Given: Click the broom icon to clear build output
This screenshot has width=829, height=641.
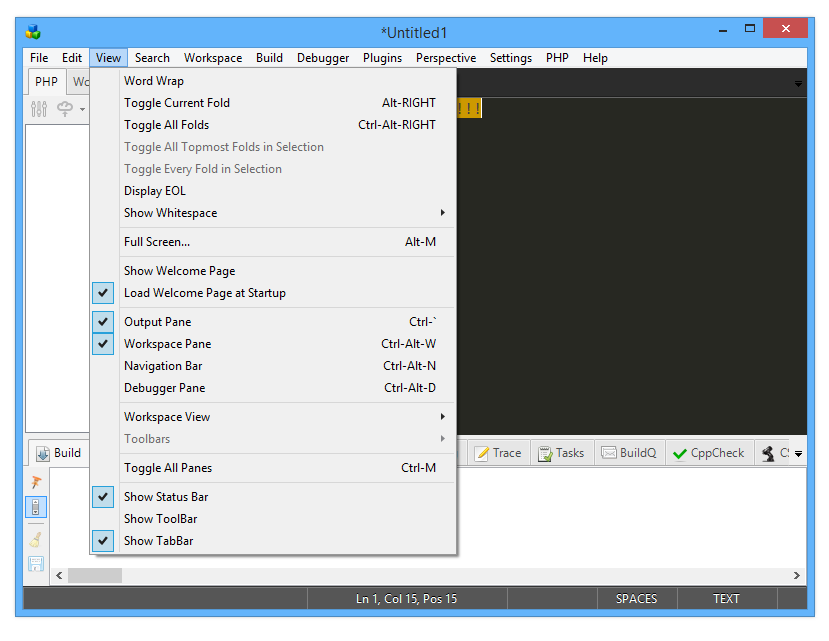Looking at the screenshot, I should click(37, 539).
